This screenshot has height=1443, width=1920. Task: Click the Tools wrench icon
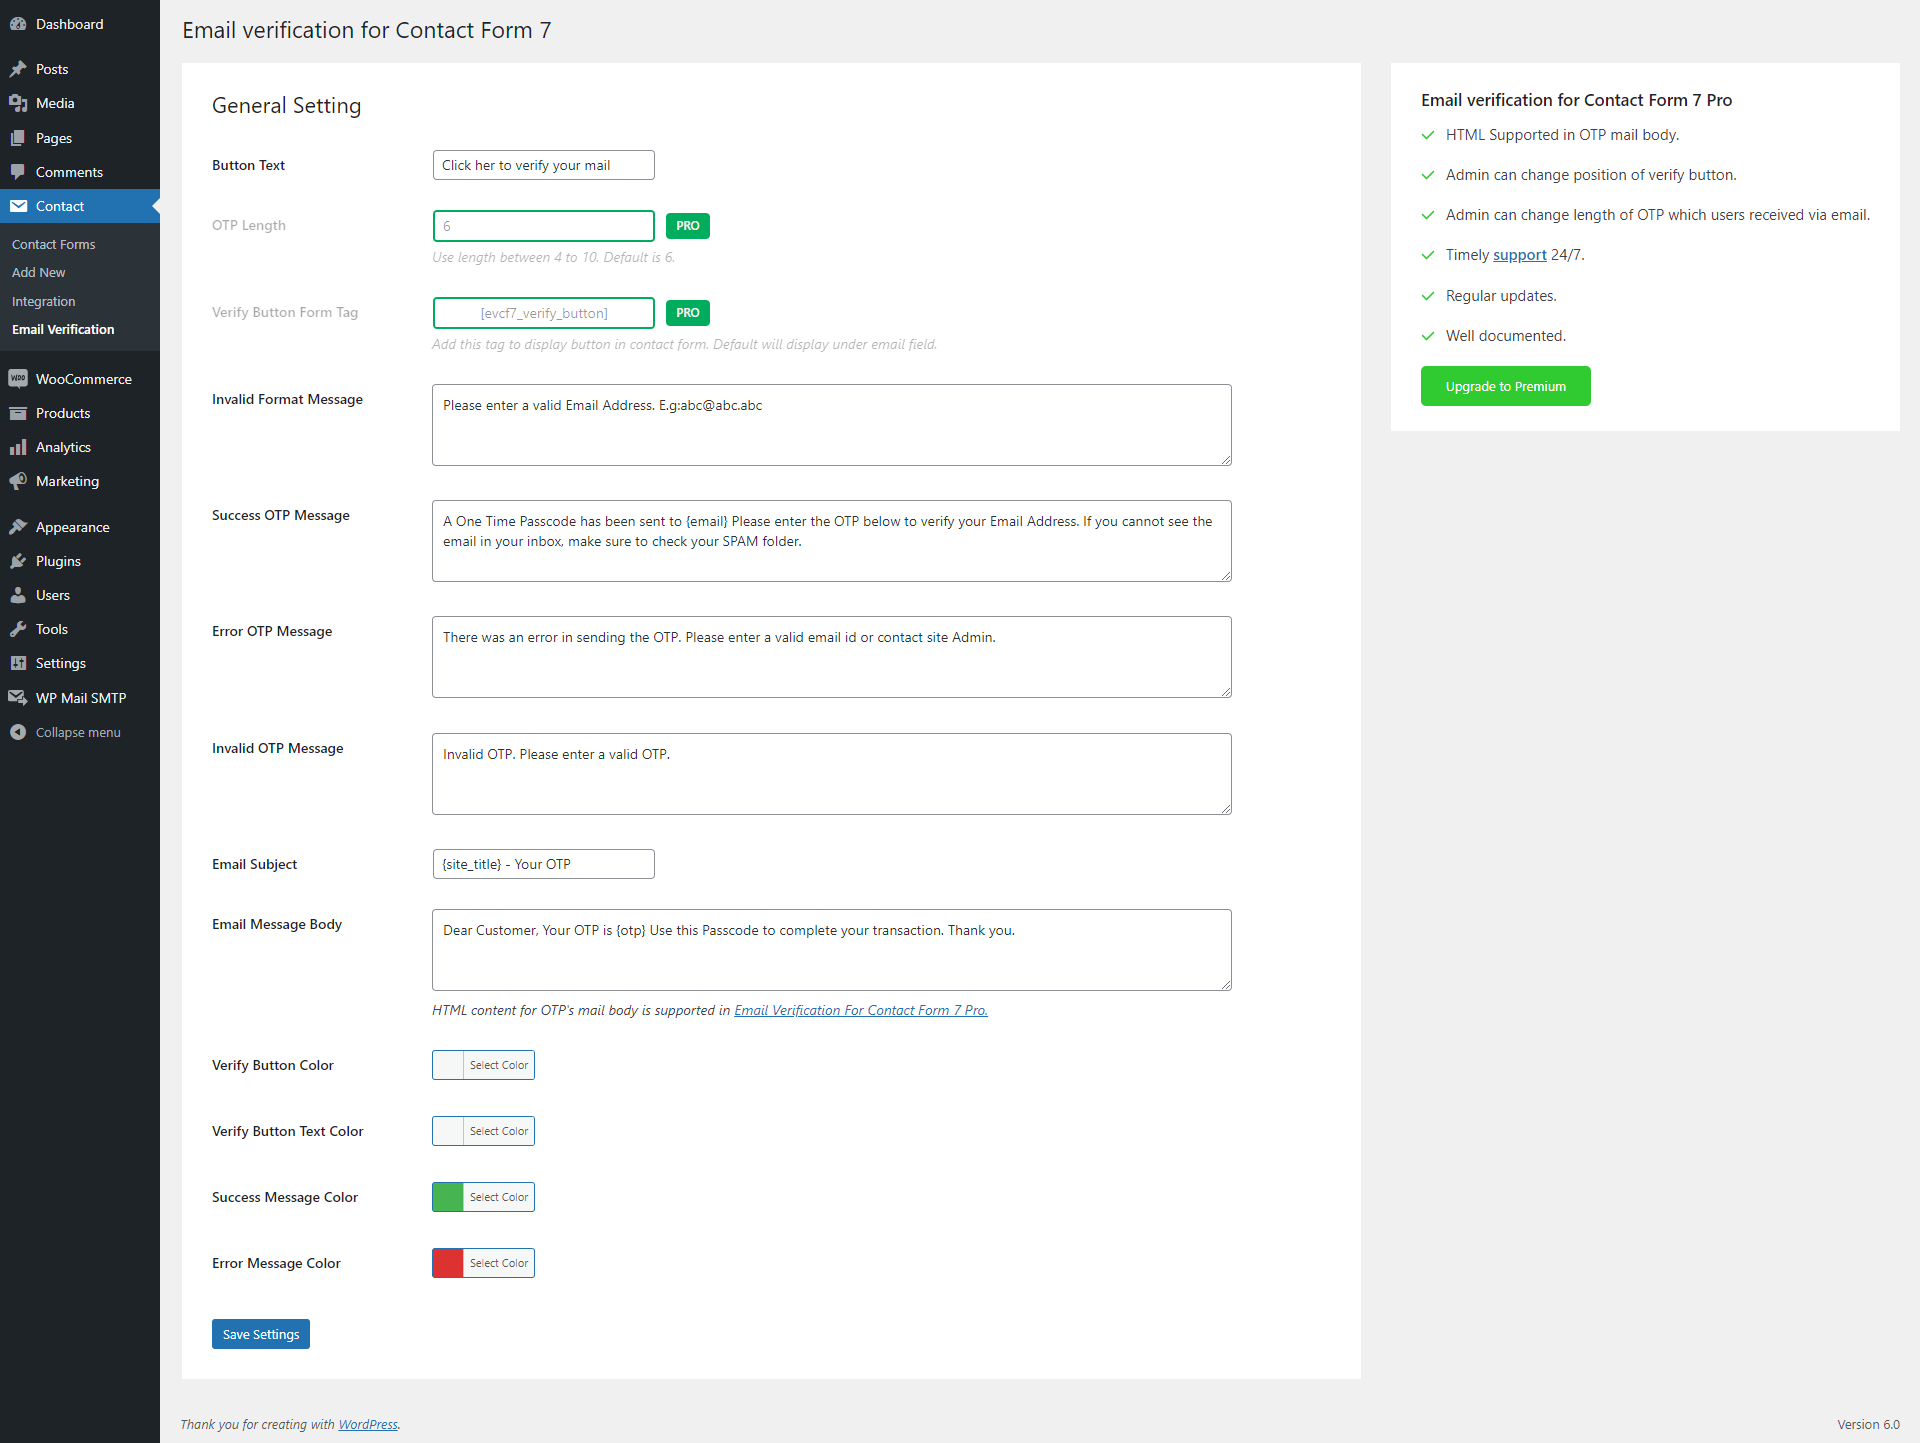[18, 629]
